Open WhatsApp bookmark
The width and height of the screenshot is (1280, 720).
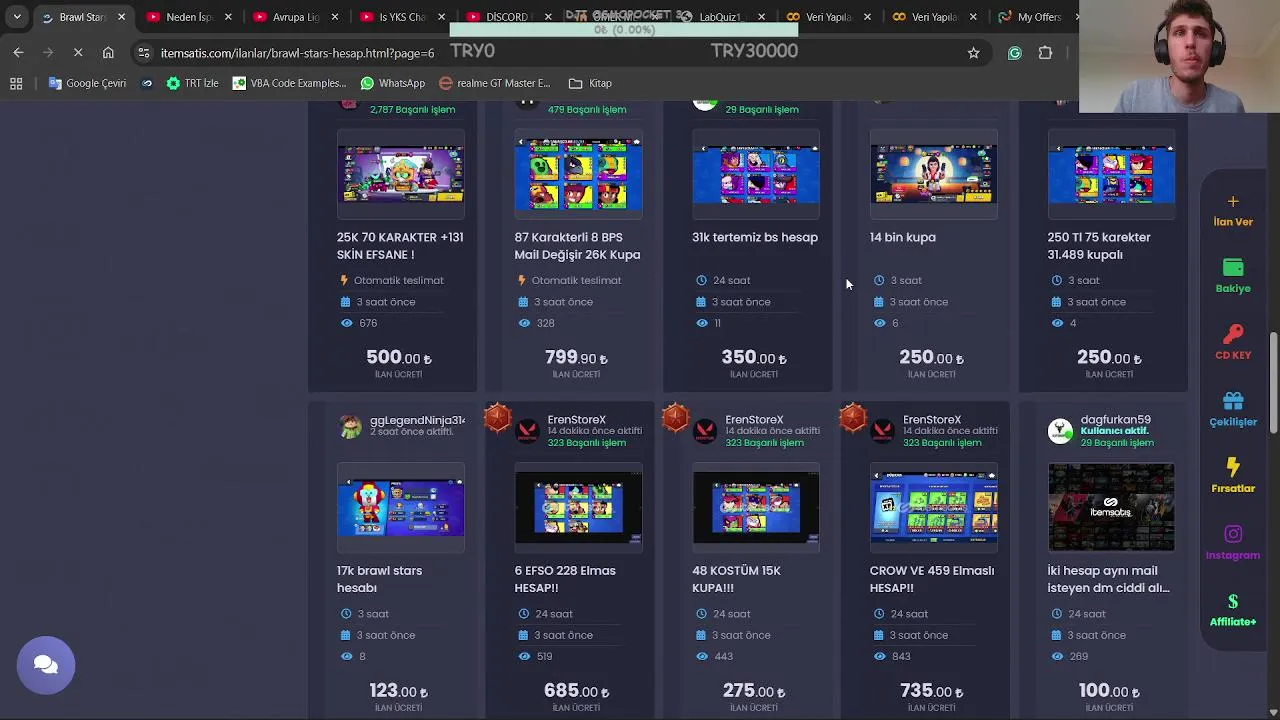click(392, 83)
